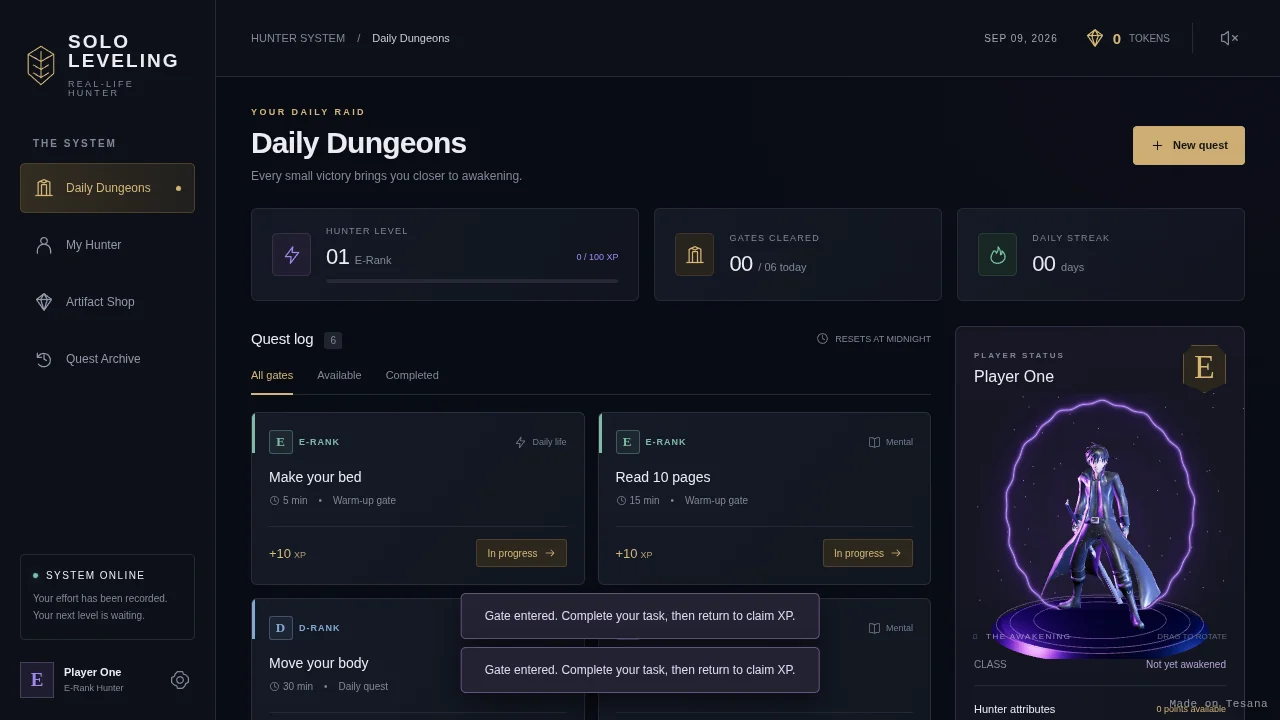Switch to the Available tab

tap(339, 375)
